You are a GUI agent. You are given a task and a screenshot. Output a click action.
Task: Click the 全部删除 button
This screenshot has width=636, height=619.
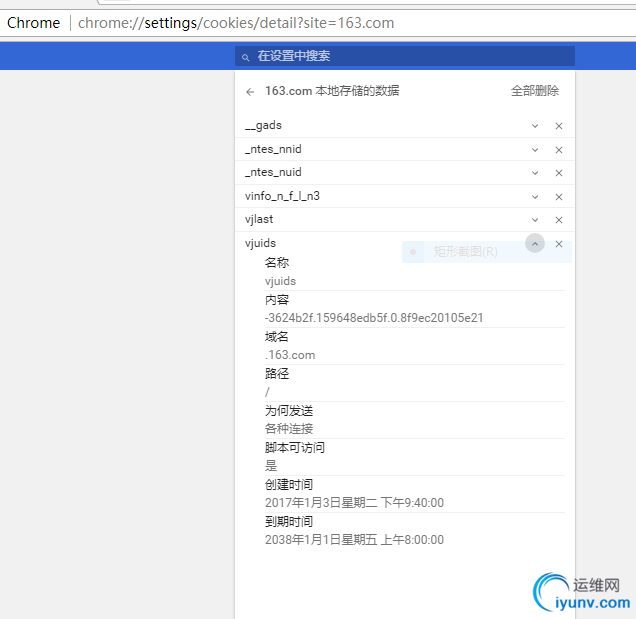click(x=535, y=90)
